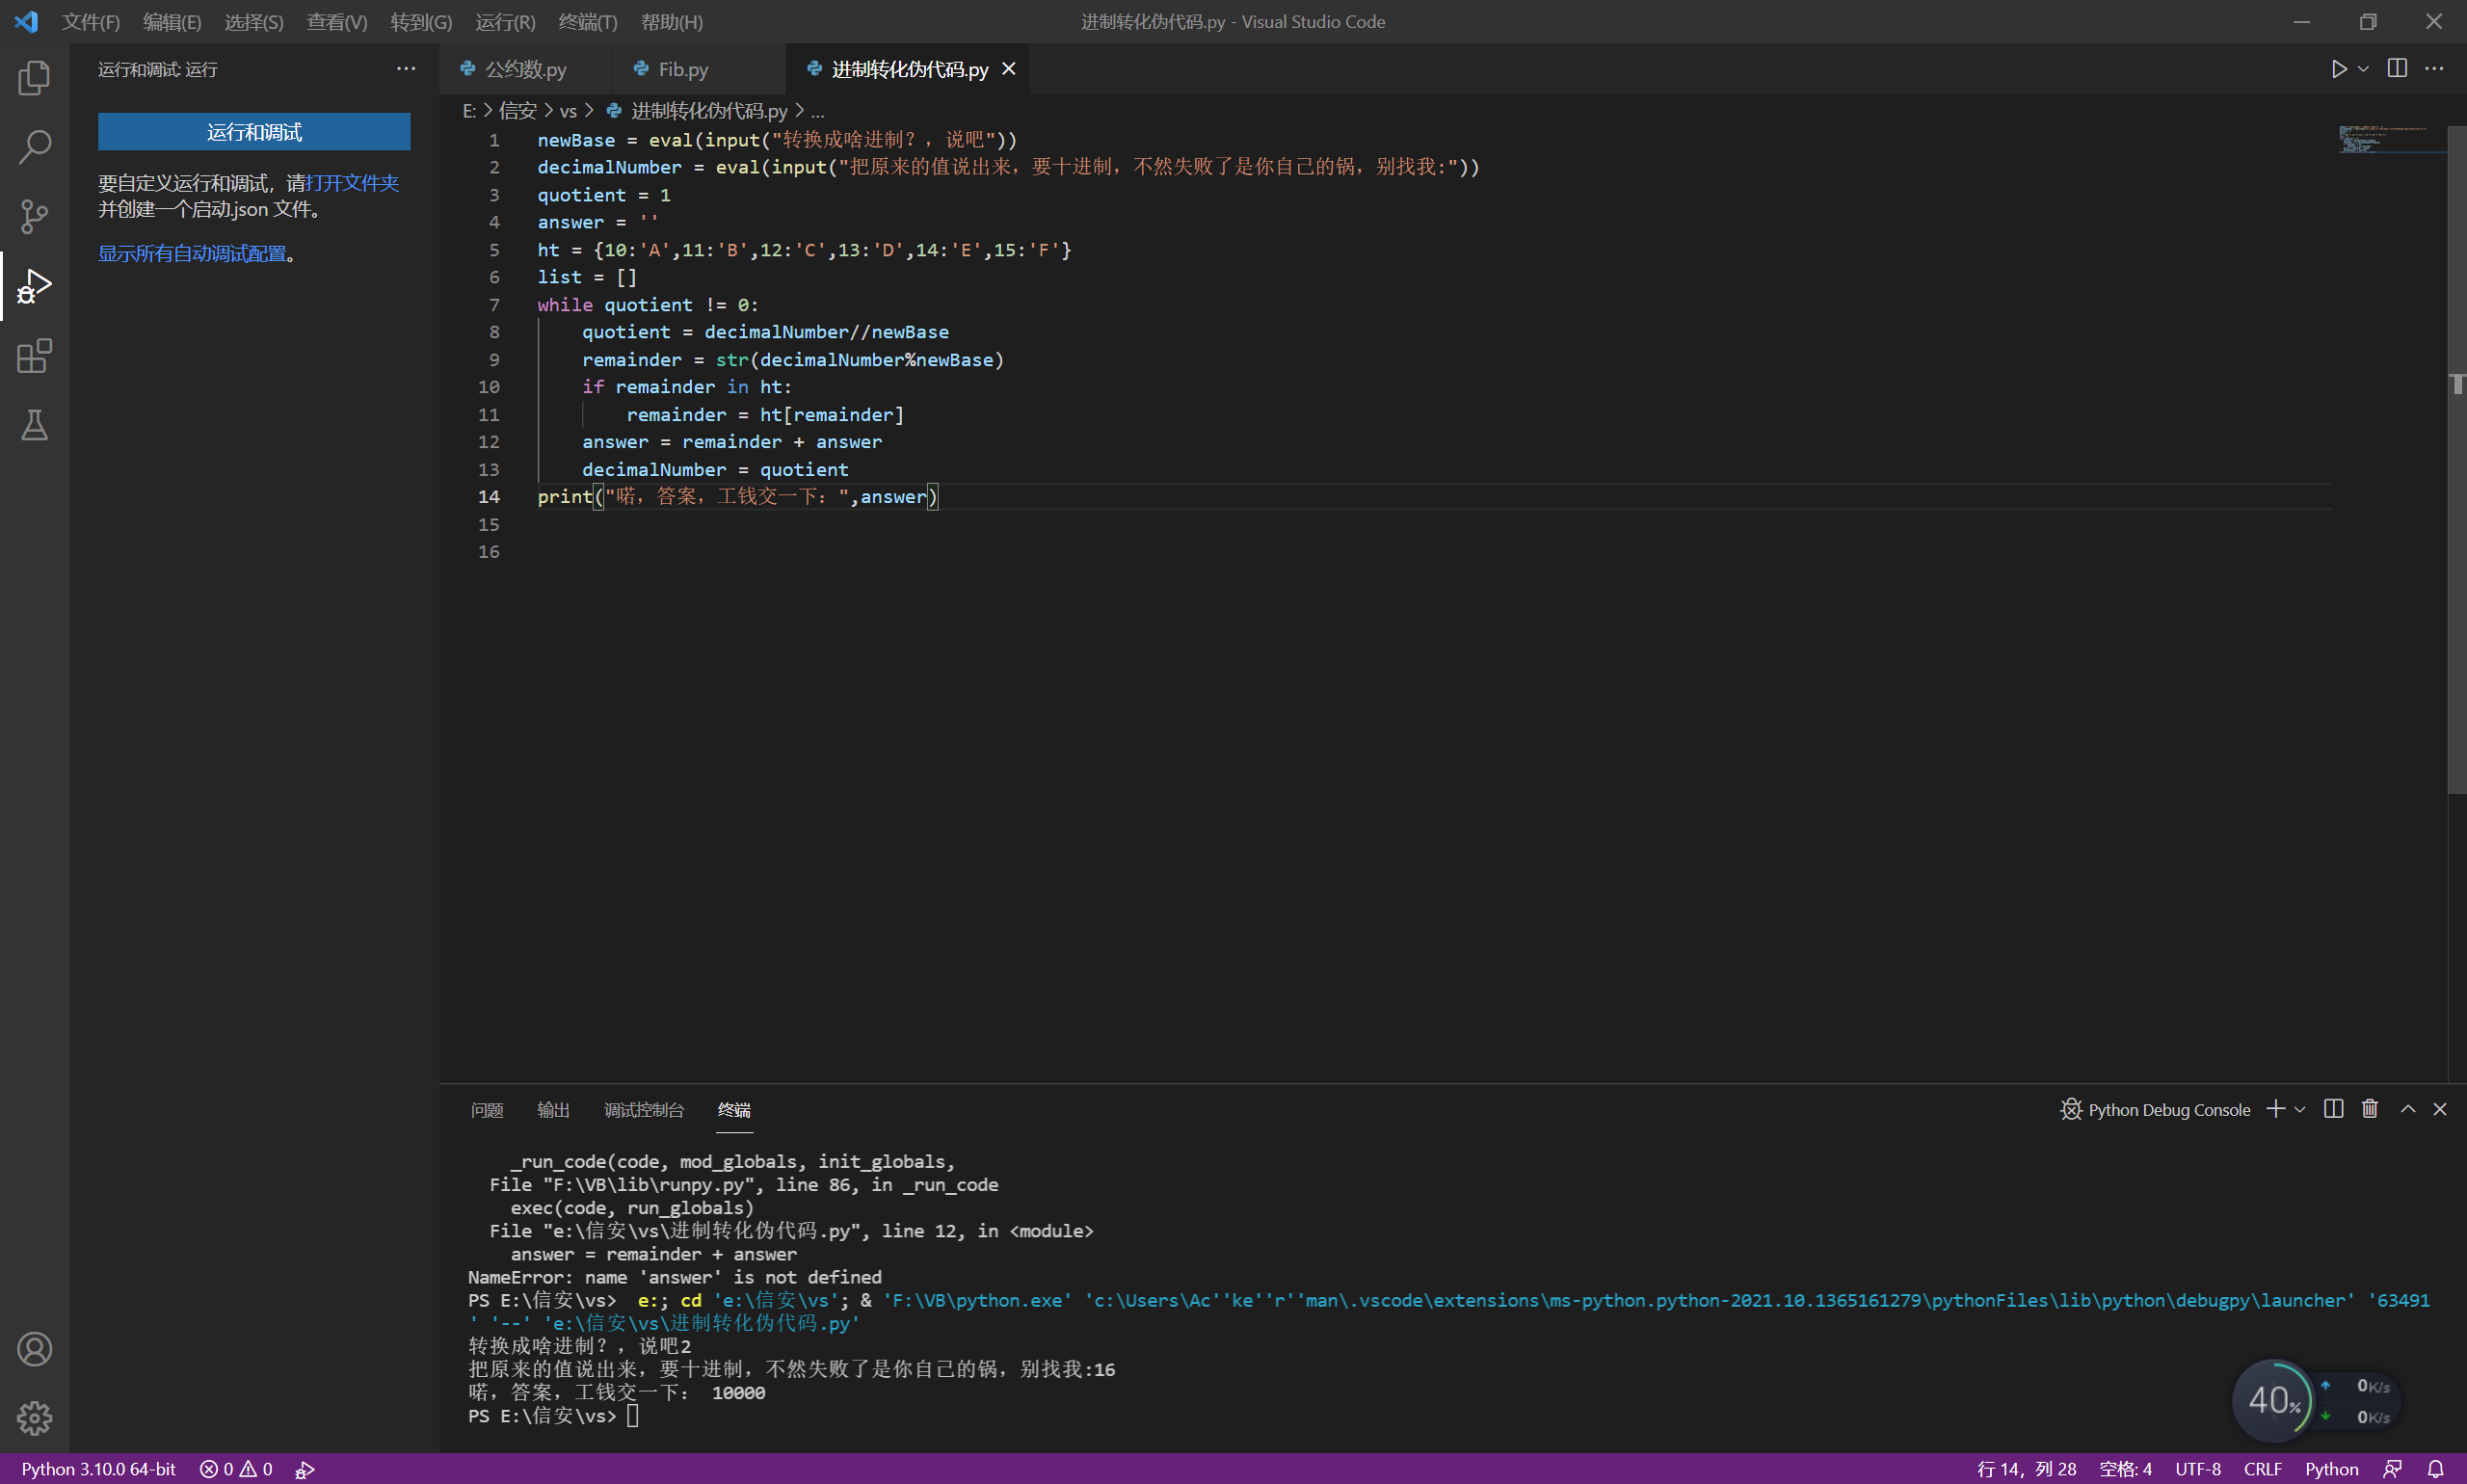Open the 选择(S) menu

click(x=254, y=21)
